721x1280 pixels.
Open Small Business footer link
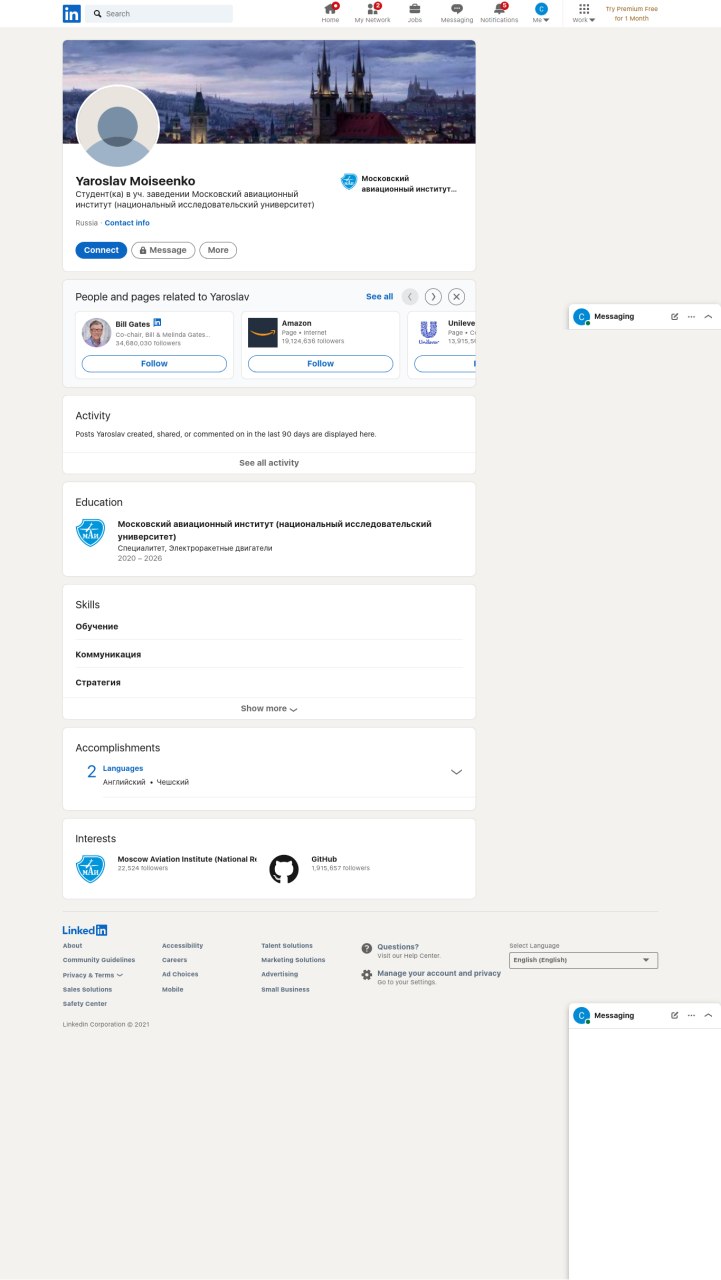pyautogui.click(x=286, y=989)
